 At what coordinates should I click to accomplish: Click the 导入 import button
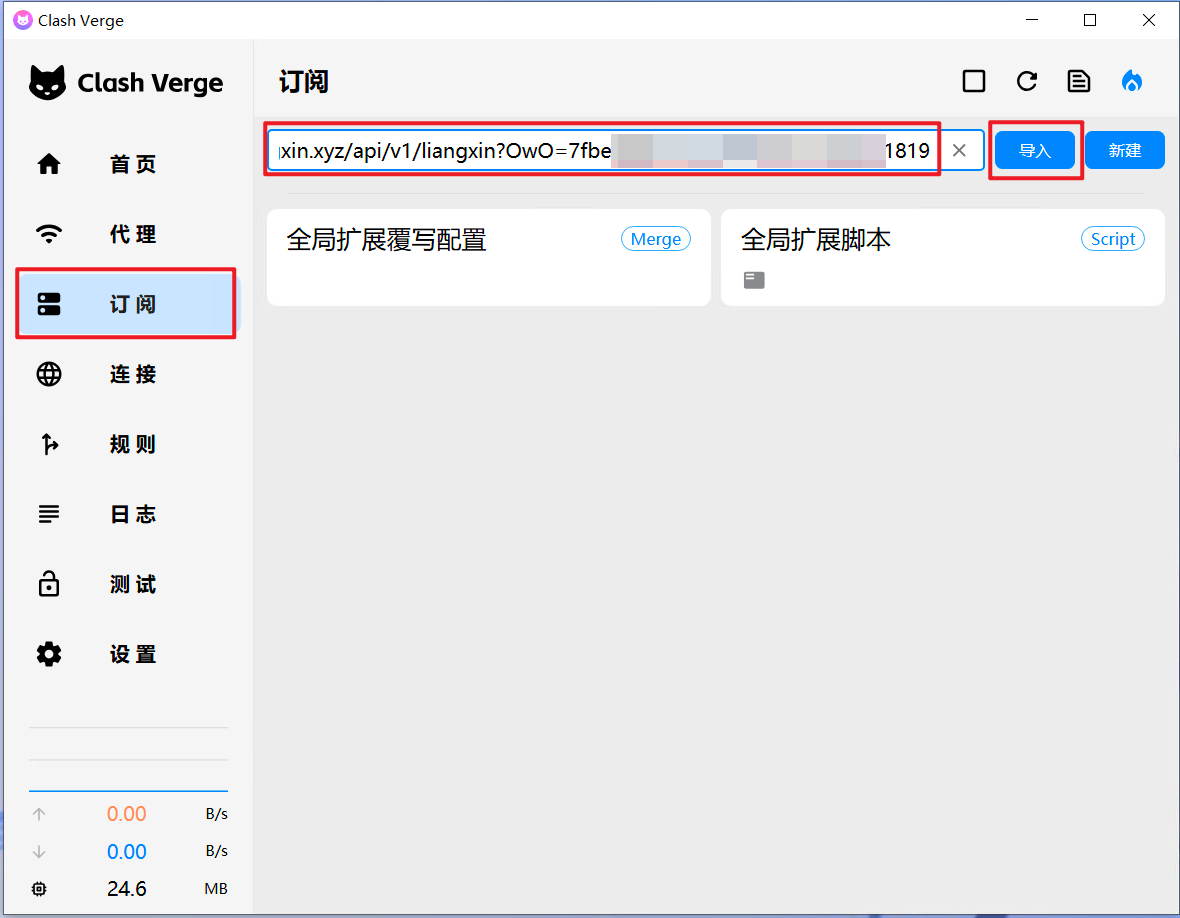(x=1035, y=150)
